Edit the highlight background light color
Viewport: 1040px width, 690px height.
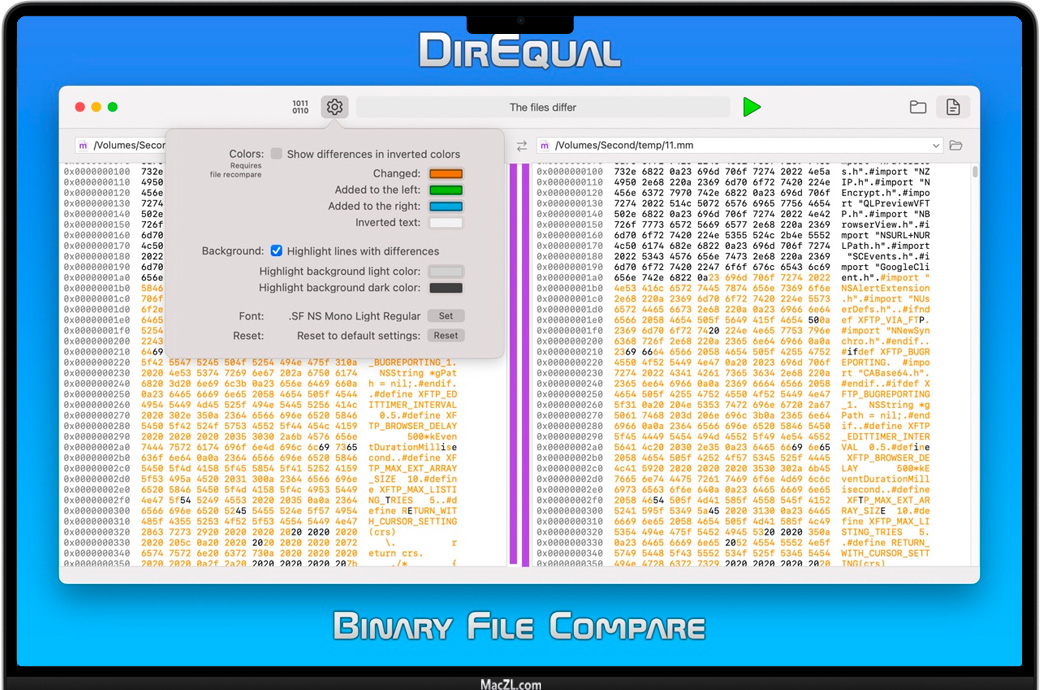coord(446,271)
